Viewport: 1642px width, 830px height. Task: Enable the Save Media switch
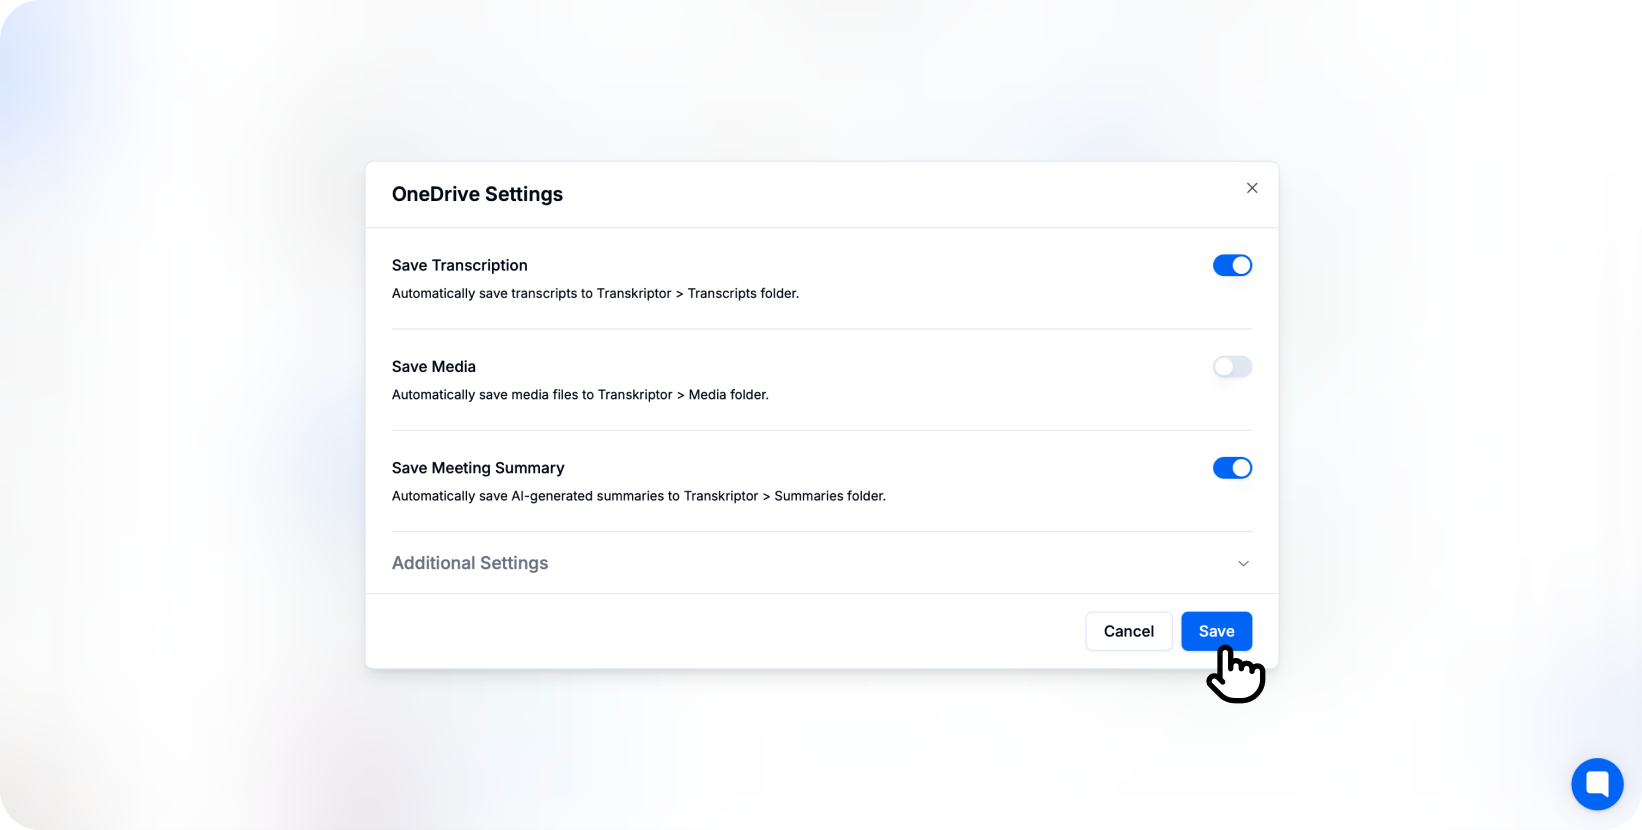[x=1232, y=367]
